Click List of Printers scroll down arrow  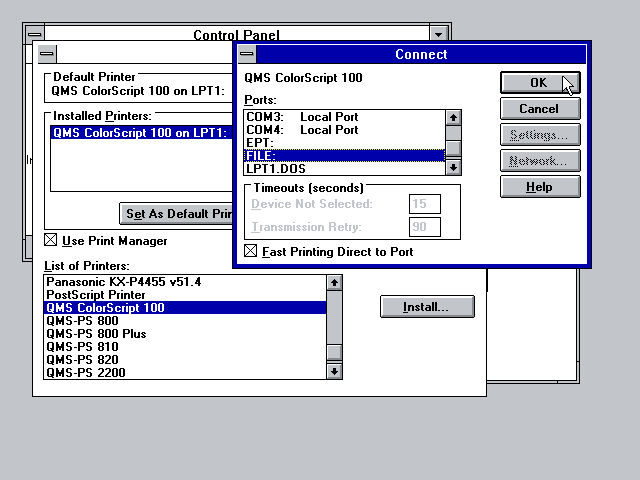pos(334,371)
